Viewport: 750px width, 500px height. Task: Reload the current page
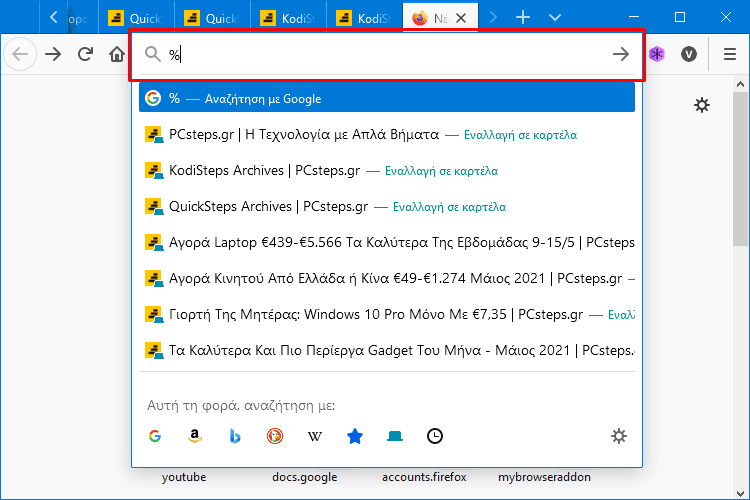point(85,54)
